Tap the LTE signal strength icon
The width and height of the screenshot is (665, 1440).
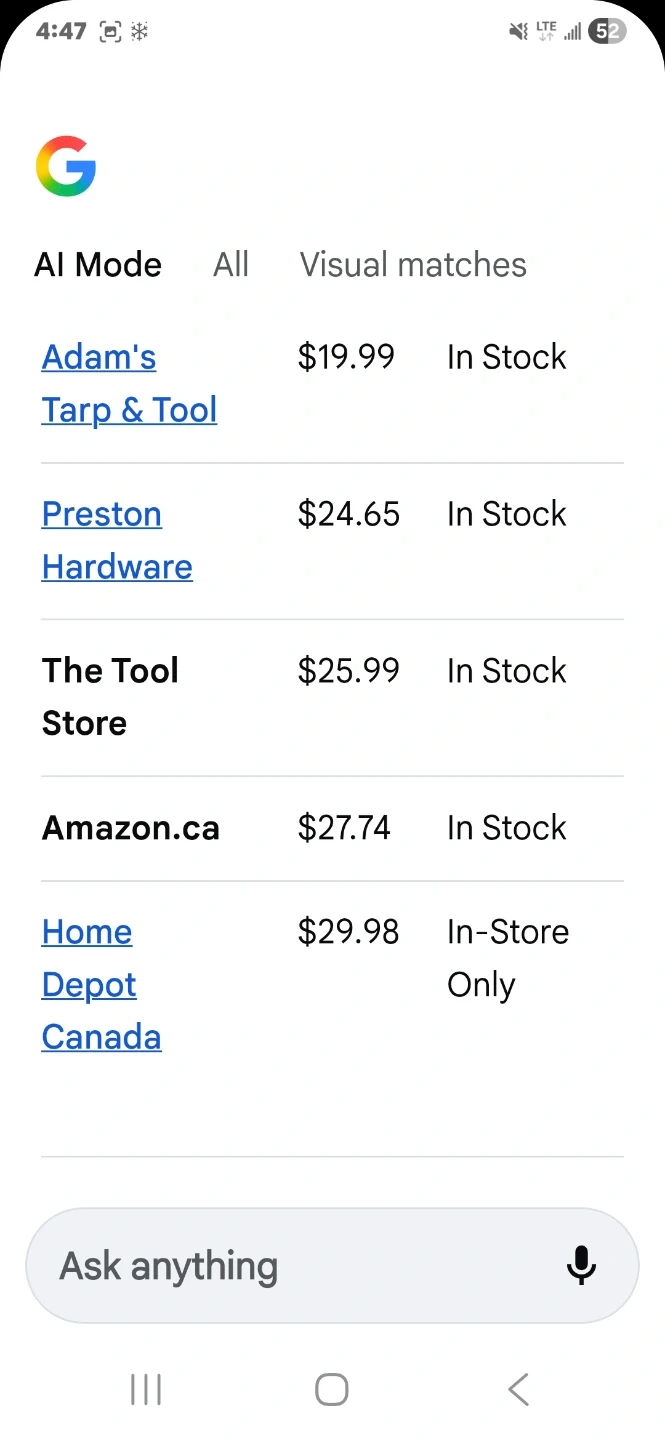click(x=559, y=32)
